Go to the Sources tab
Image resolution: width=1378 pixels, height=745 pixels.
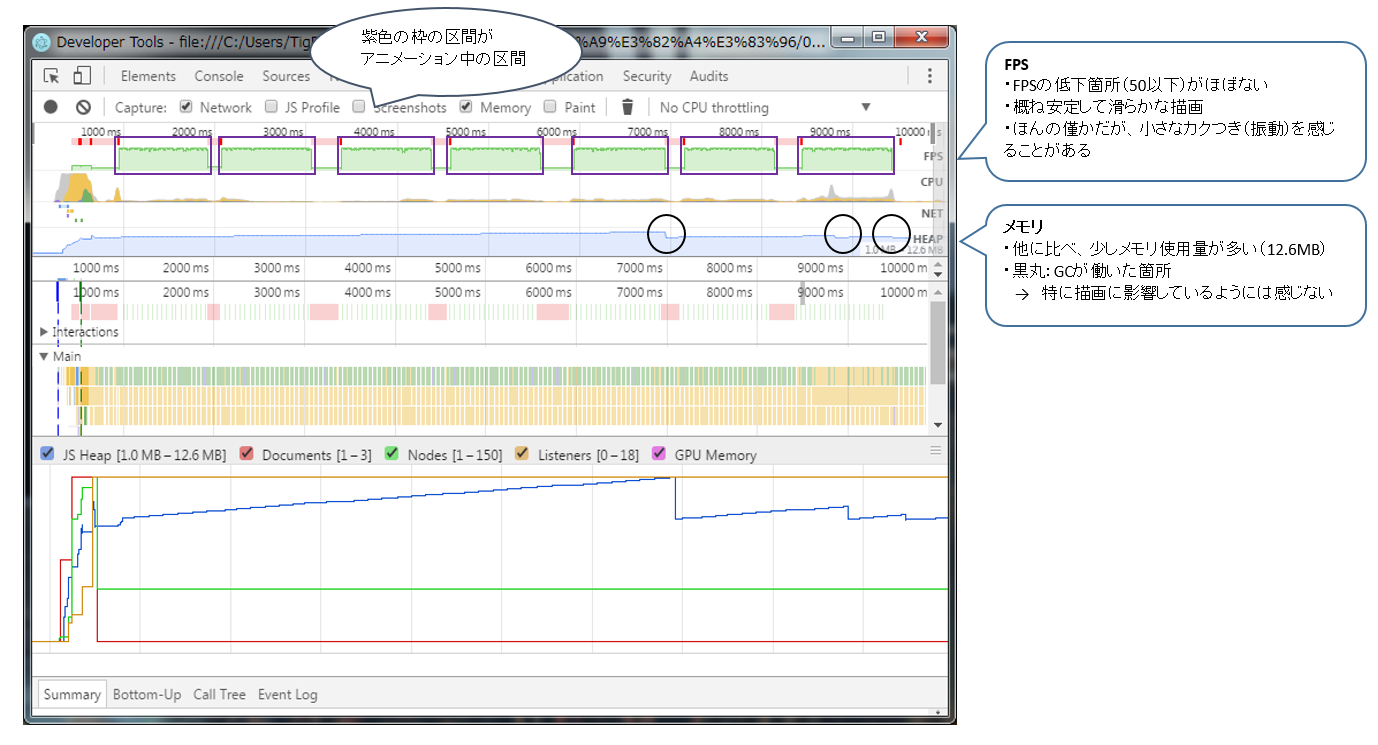(x=286, y=76)
